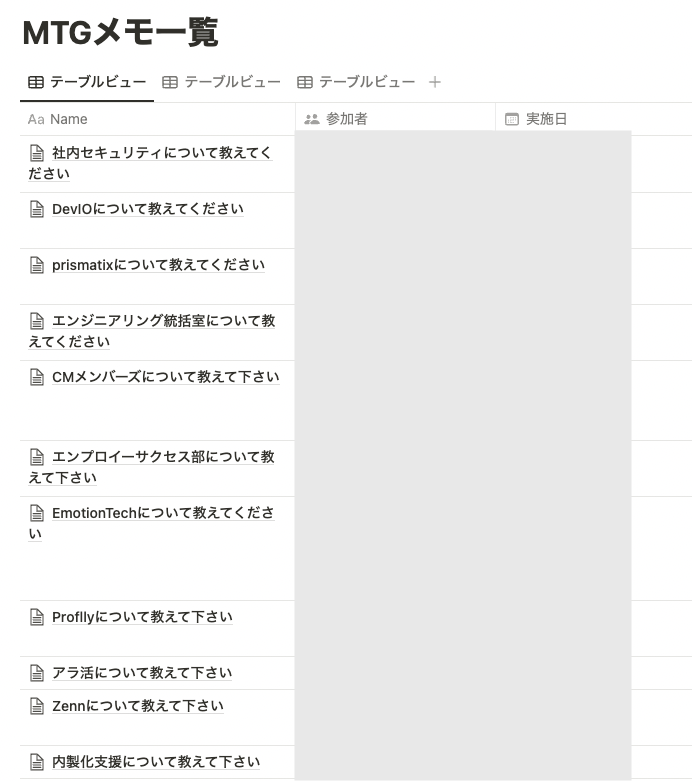
Task: Click page icon beside Zenn row
Action: coord(37,706)
